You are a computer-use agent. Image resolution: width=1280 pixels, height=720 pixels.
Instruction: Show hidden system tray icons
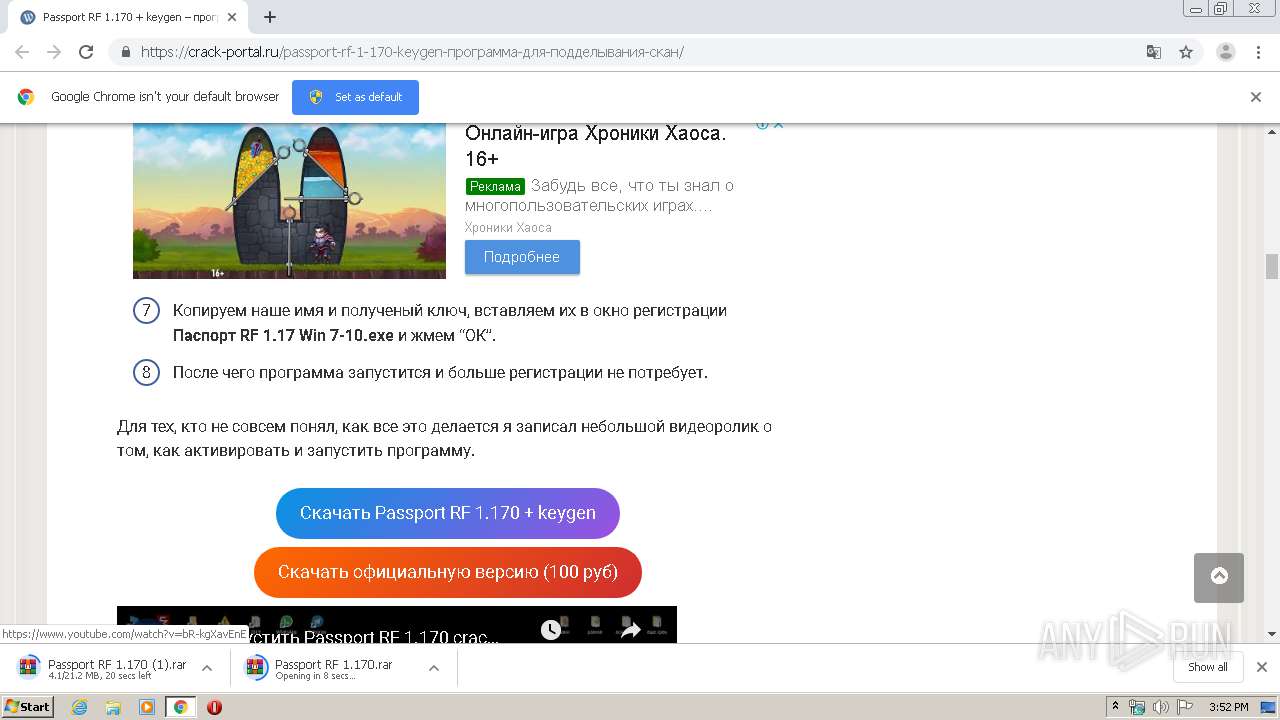[1115, 707]
